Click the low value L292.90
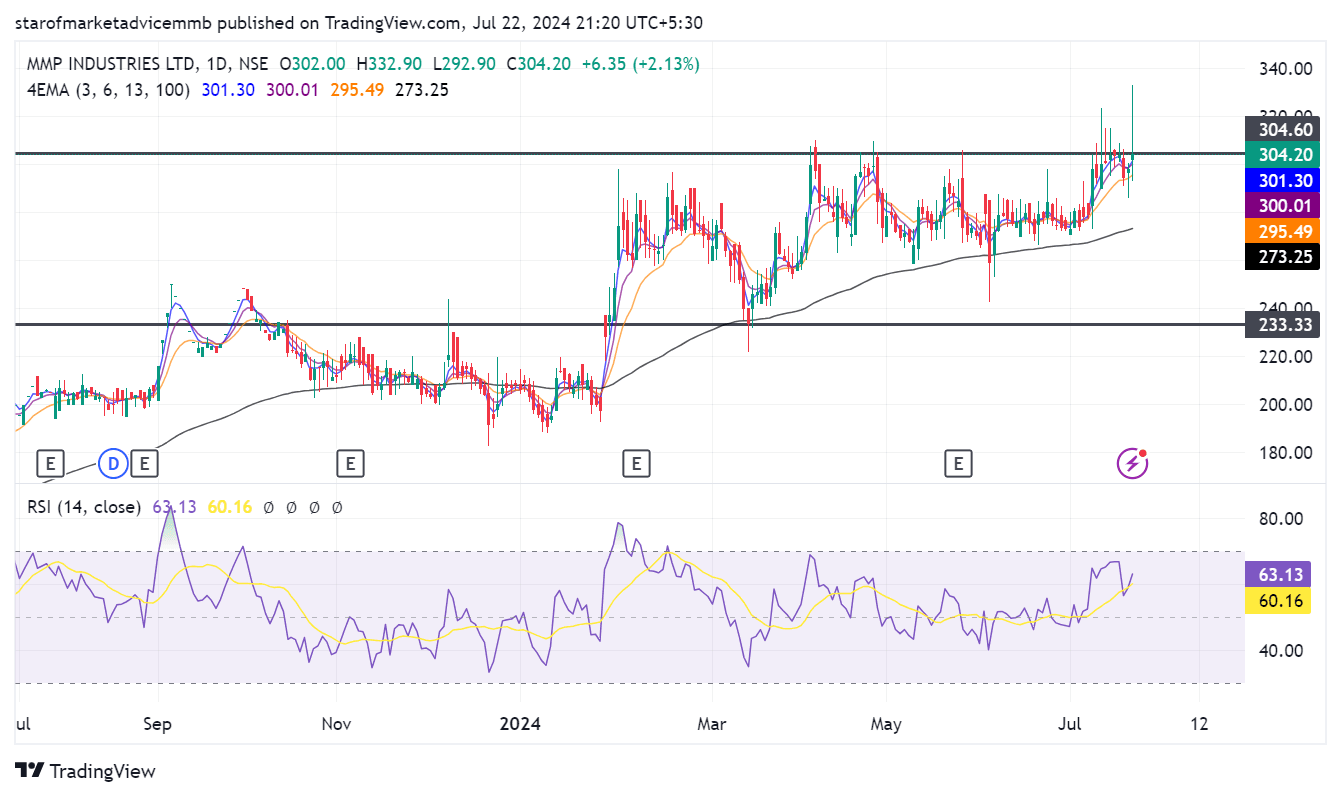 pyautogui.click(x=463, y=64)
